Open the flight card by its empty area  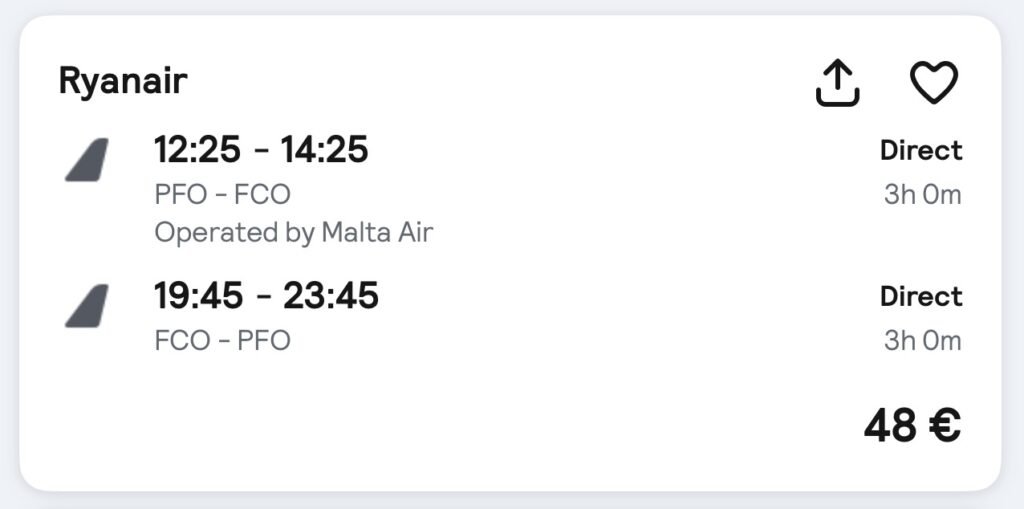(500, 420)
